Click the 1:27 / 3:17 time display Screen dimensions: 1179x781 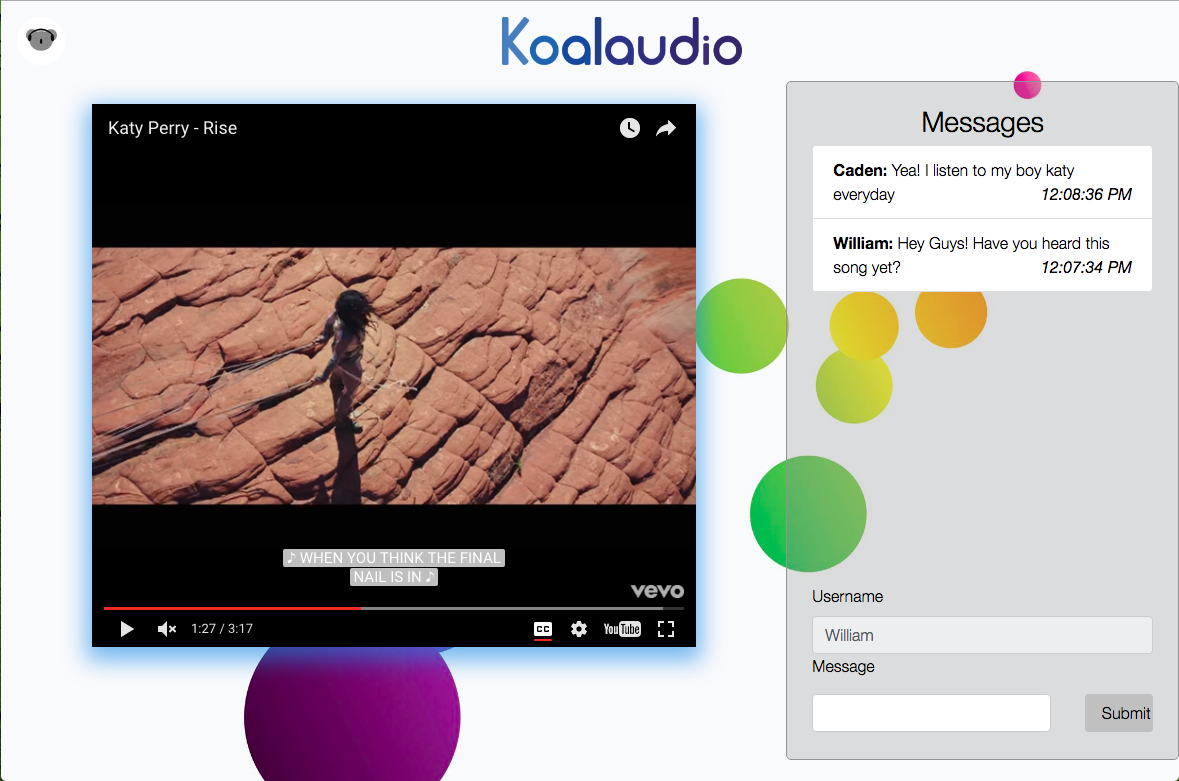point(222,629)
